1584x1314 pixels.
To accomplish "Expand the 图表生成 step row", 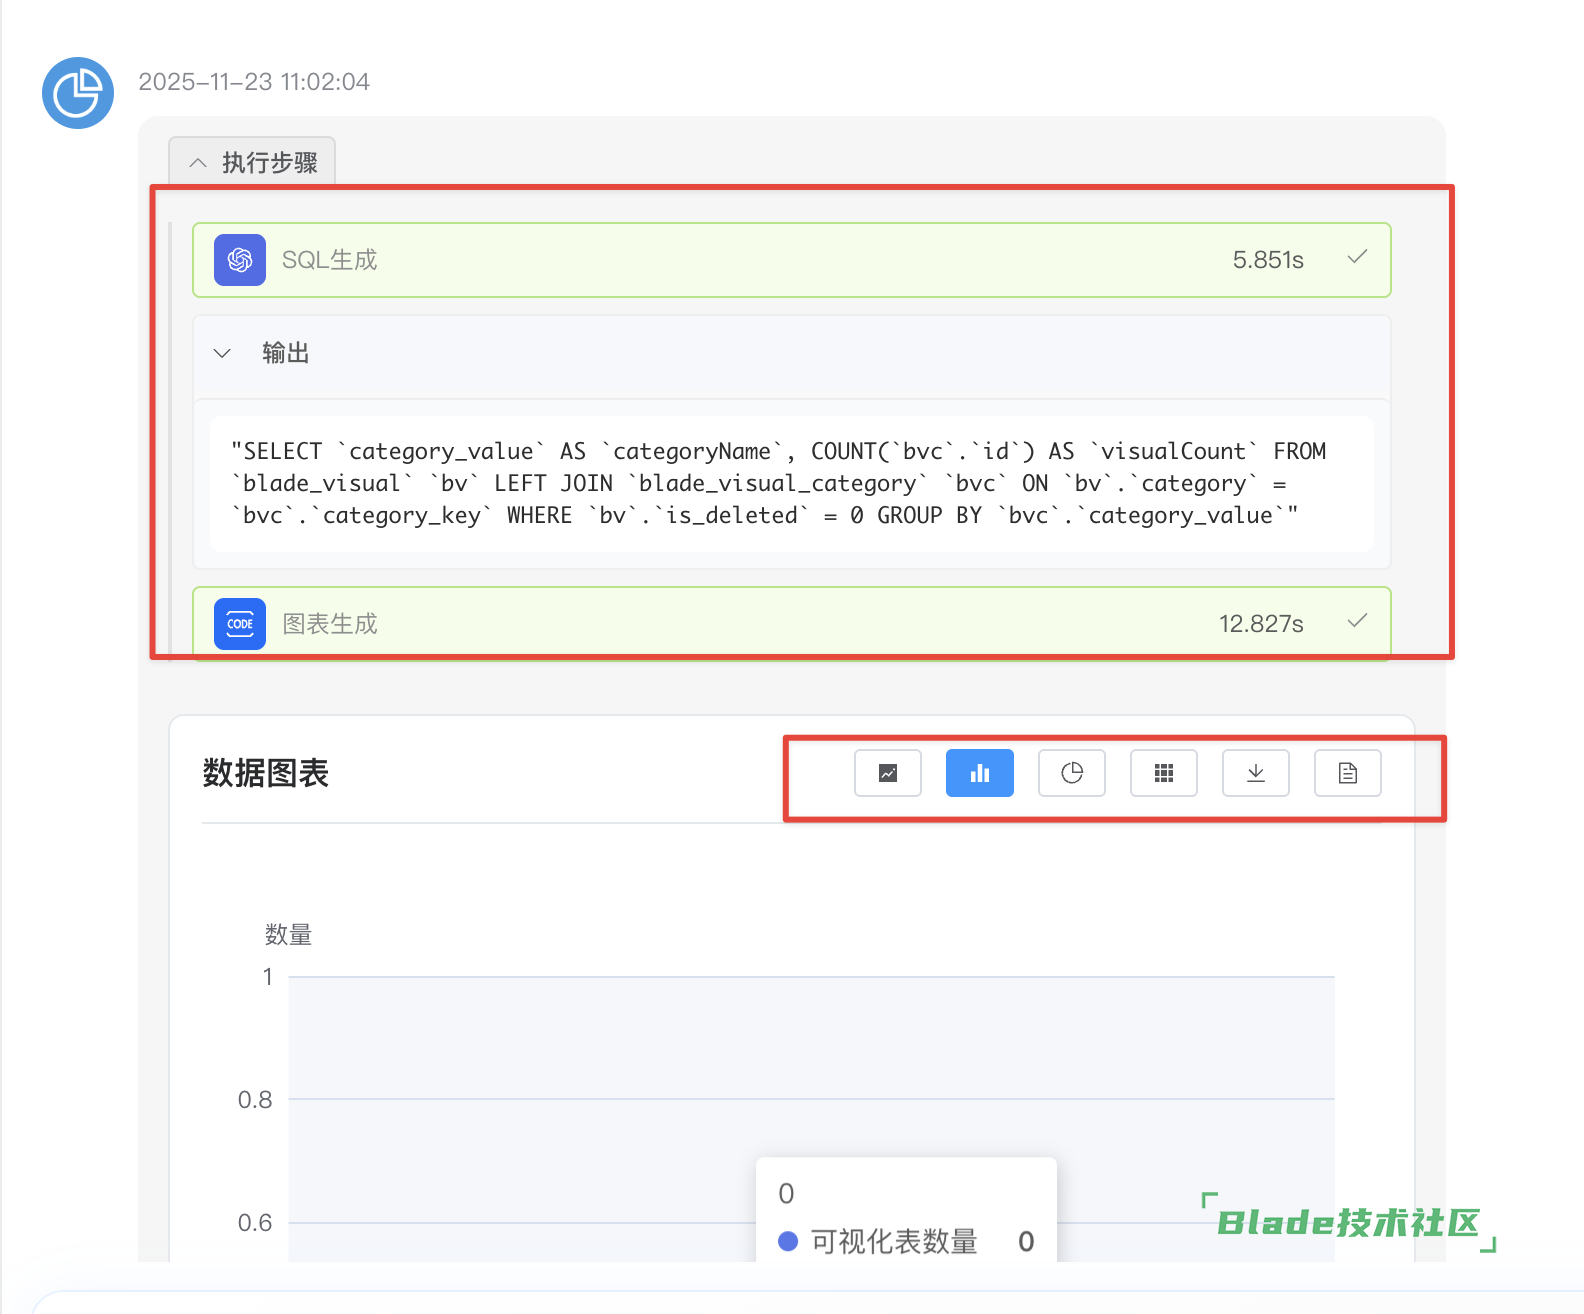I will point(790,624).
